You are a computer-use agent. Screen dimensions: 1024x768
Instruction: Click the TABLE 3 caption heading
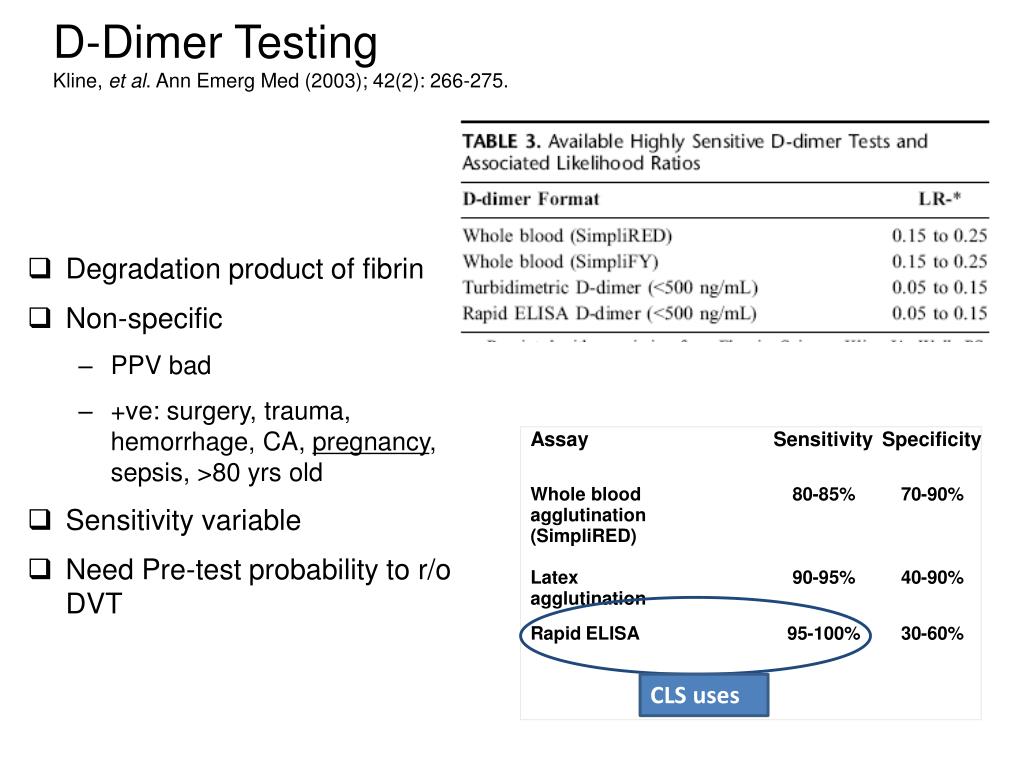[x=695, y=152]
